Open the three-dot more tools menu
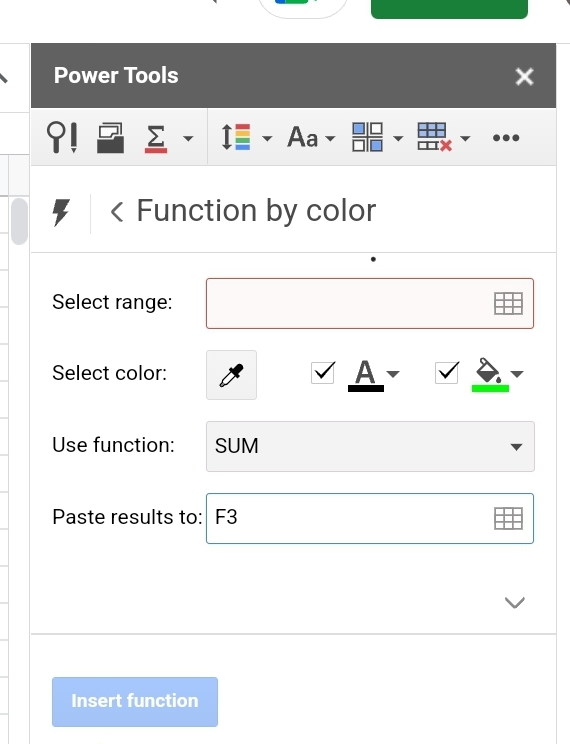570x744 pixels. [506, 138]
